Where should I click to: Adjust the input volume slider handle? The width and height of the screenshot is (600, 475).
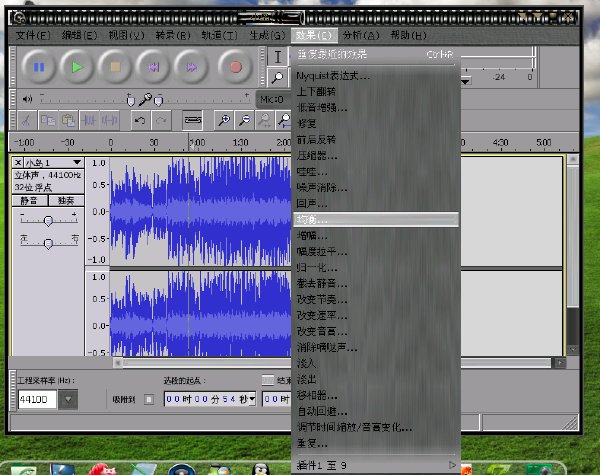tap(158, 101)
